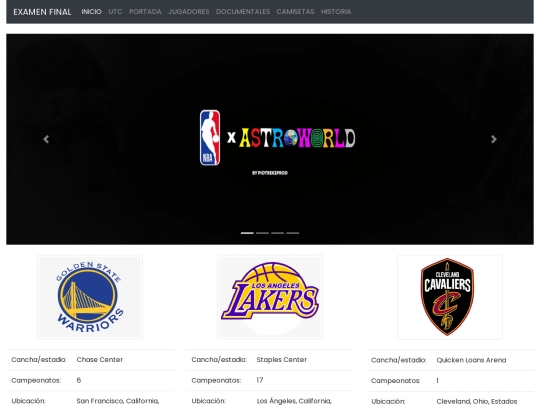Click the carousel next arrow
540x405 pixels.
tap(494, 139)
